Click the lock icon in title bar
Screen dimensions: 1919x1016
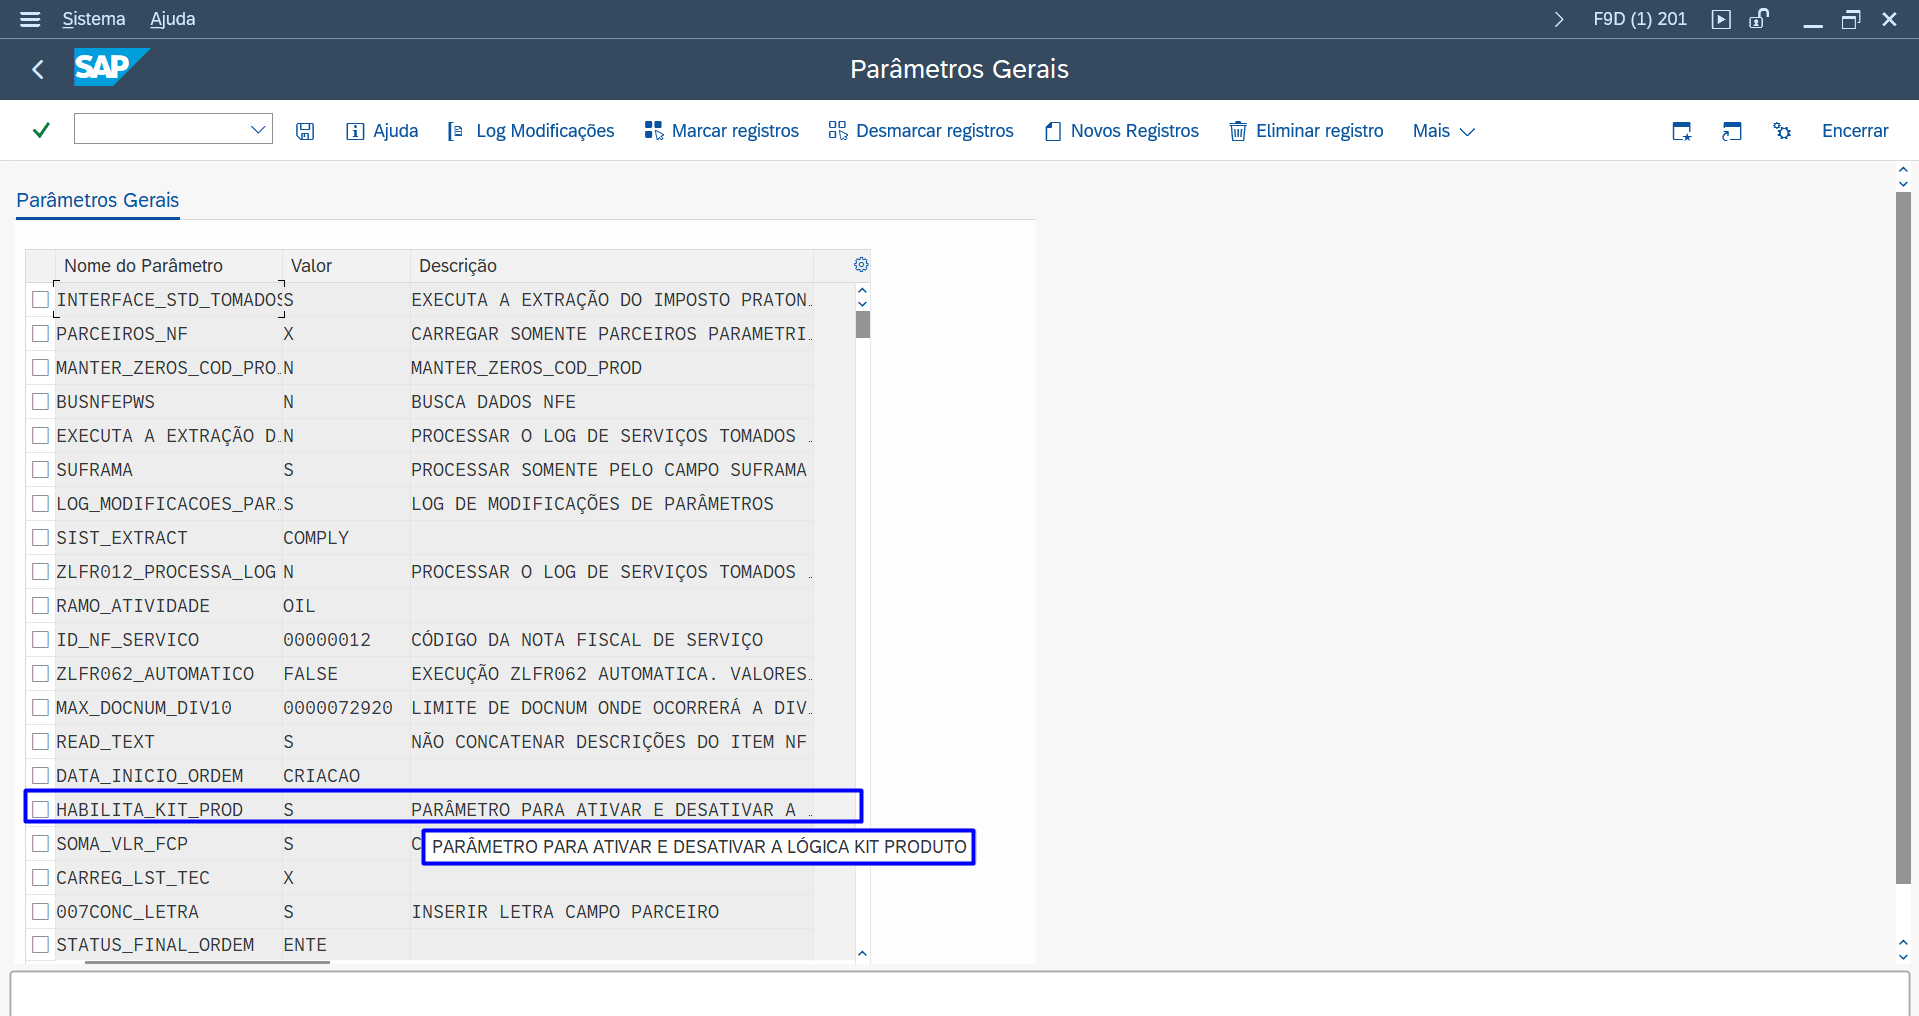click(1759, 19)
